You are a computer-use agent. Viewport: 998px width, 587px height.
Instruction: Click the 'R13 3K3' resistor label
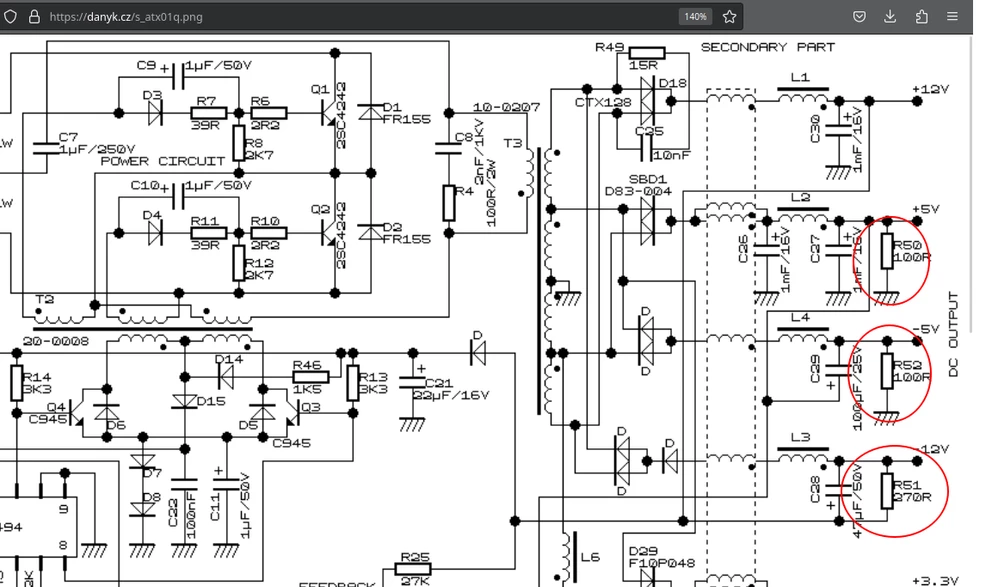pos(373,383)
